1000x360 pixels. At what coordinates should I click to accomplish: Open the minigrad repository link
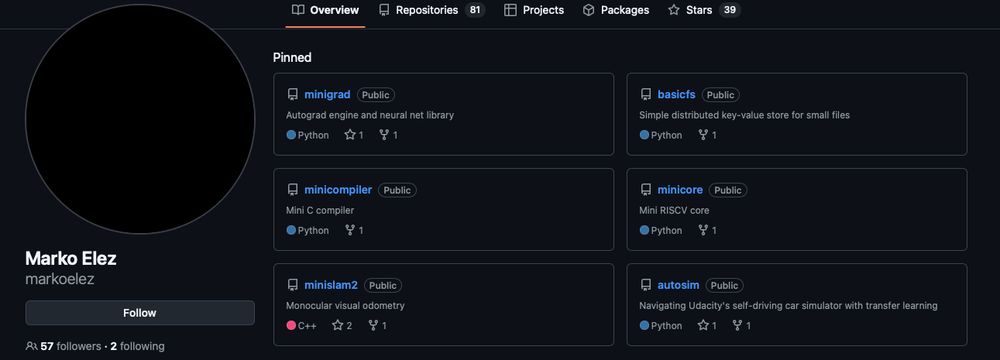(x=327, y=94)
